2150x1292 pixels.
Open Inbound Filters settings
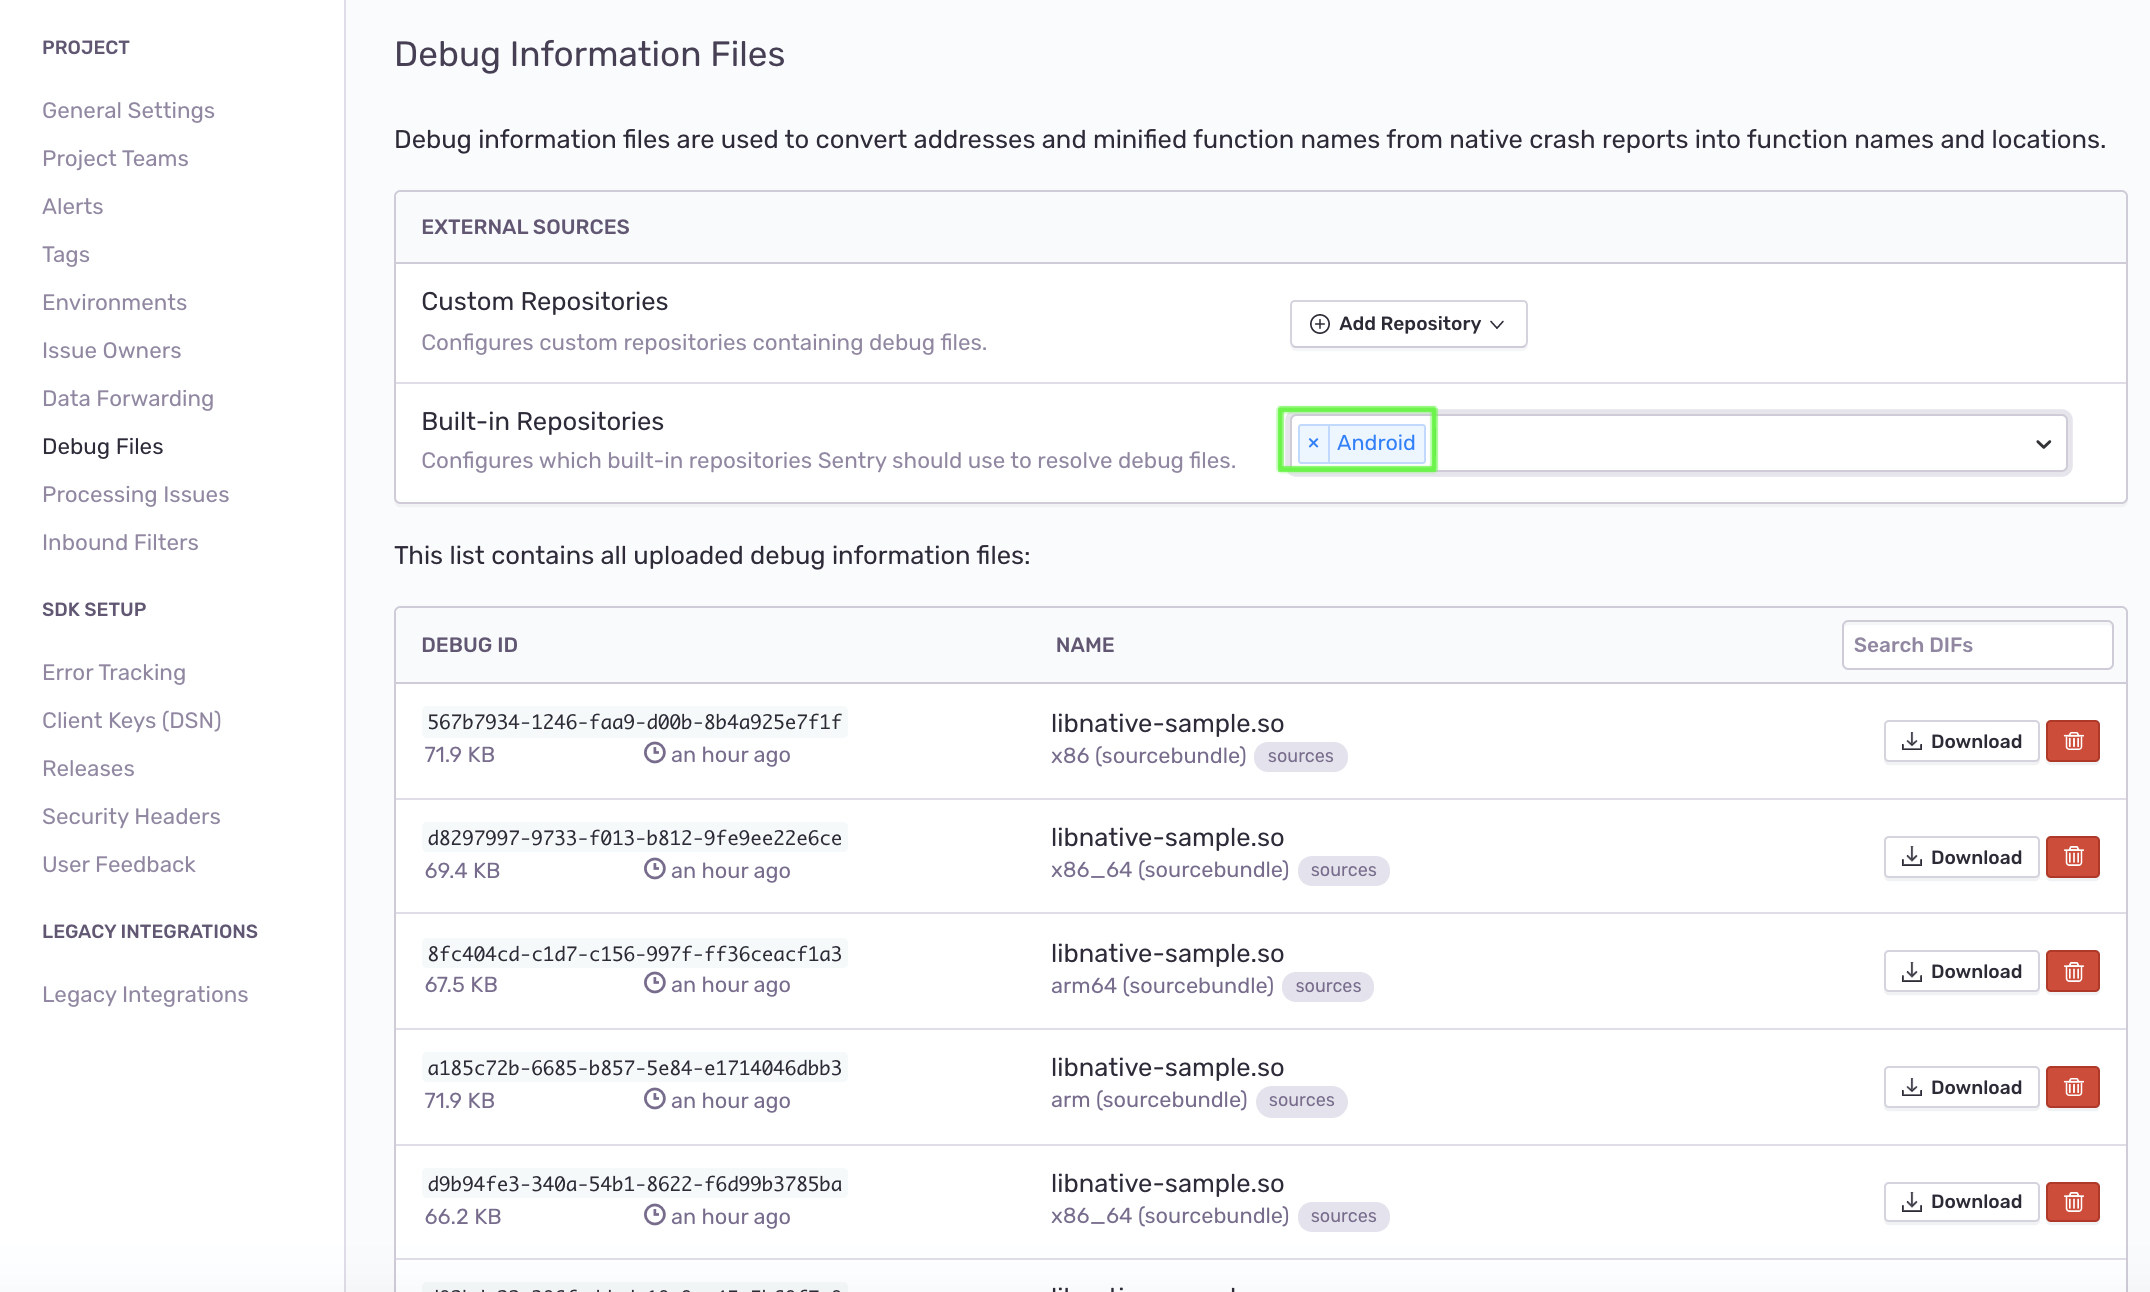tap(120, 542)
